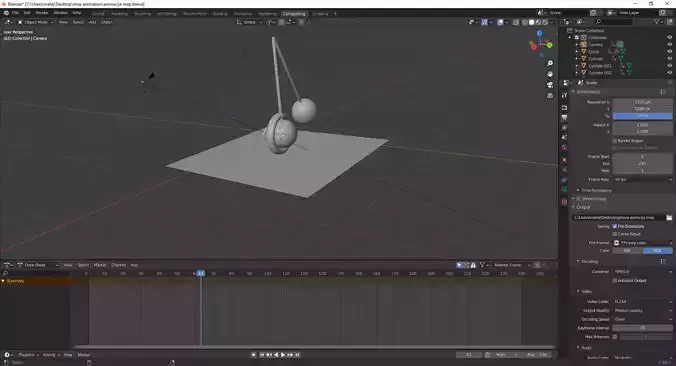Open the Frame Rate dropdown
Viewport: 676px width, 366px height.
click(642, 179)
